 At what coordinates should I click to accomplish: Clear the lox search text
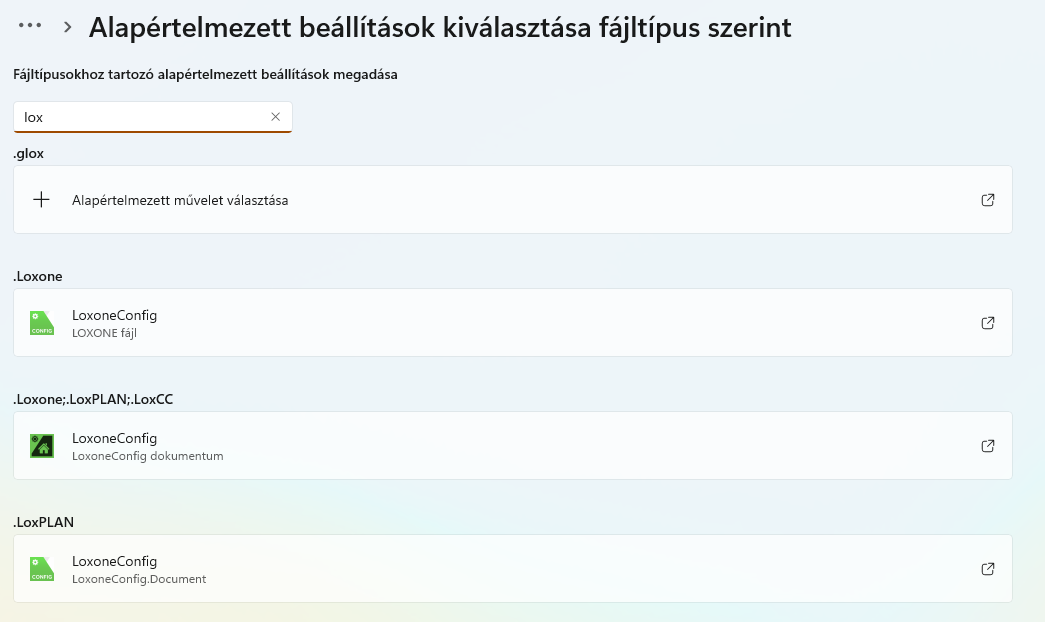(x=275, y=117)
